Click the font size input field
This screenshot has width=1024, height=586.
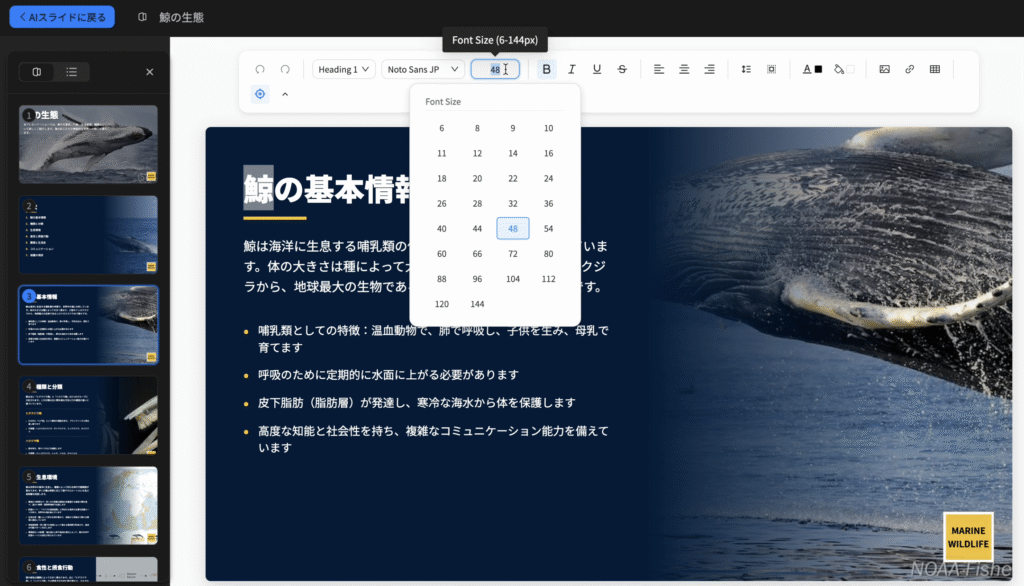[495, 69]
